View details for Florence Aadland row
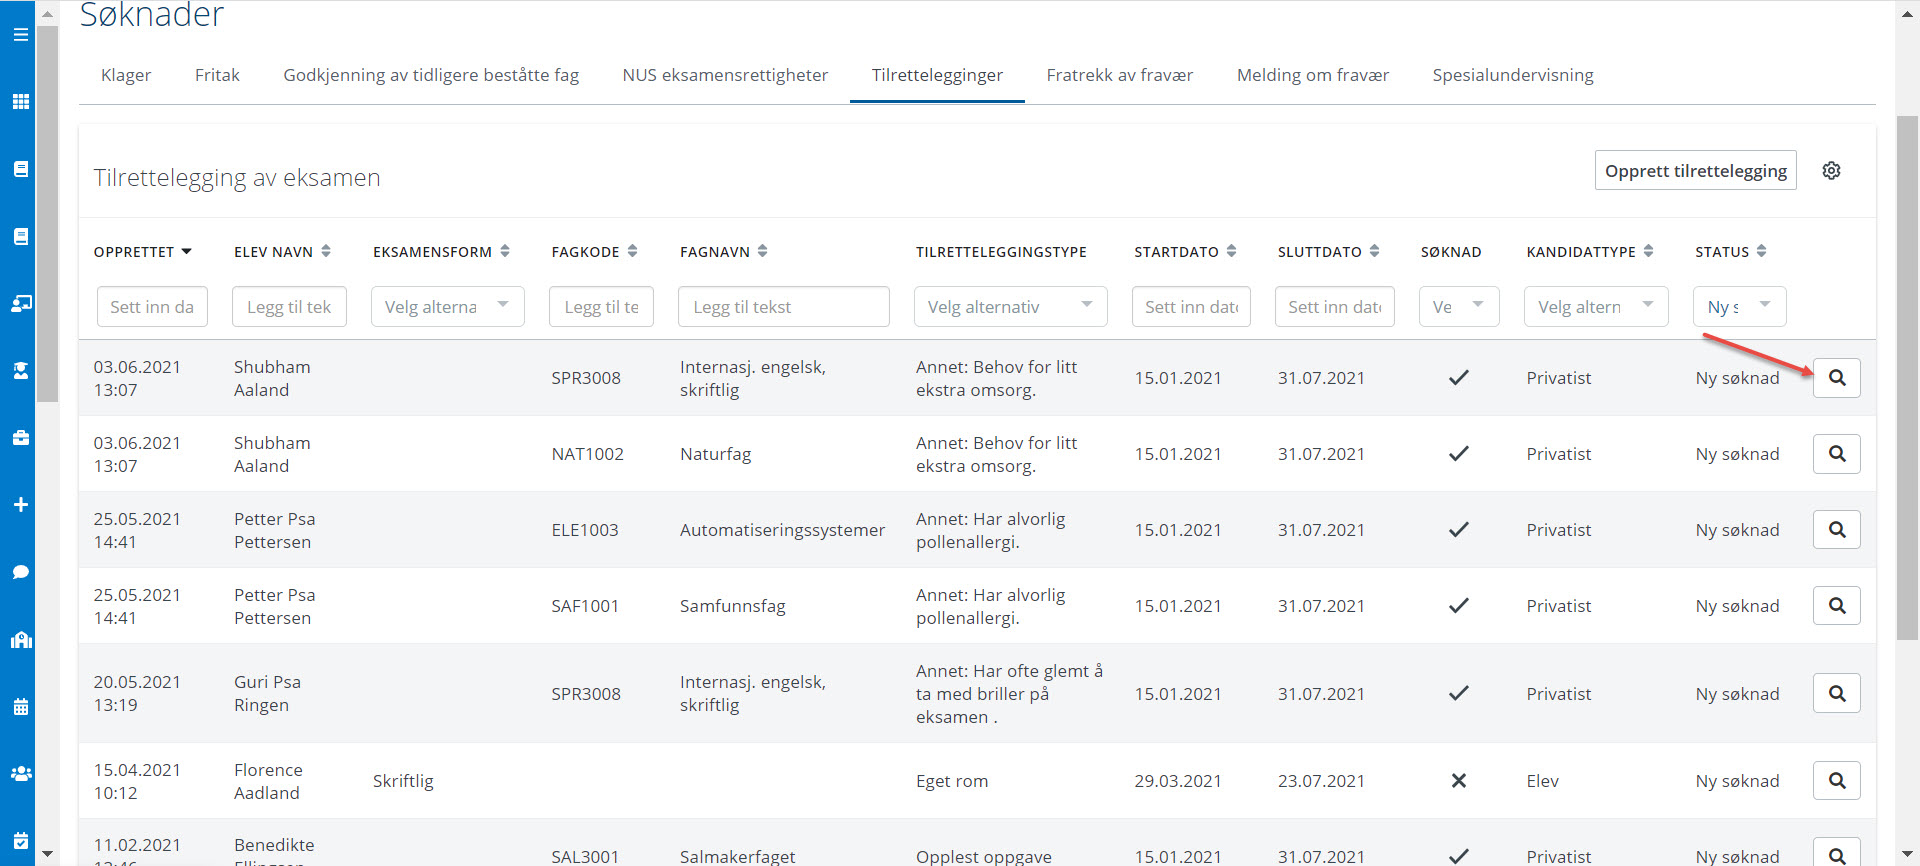 point(1837,781)
